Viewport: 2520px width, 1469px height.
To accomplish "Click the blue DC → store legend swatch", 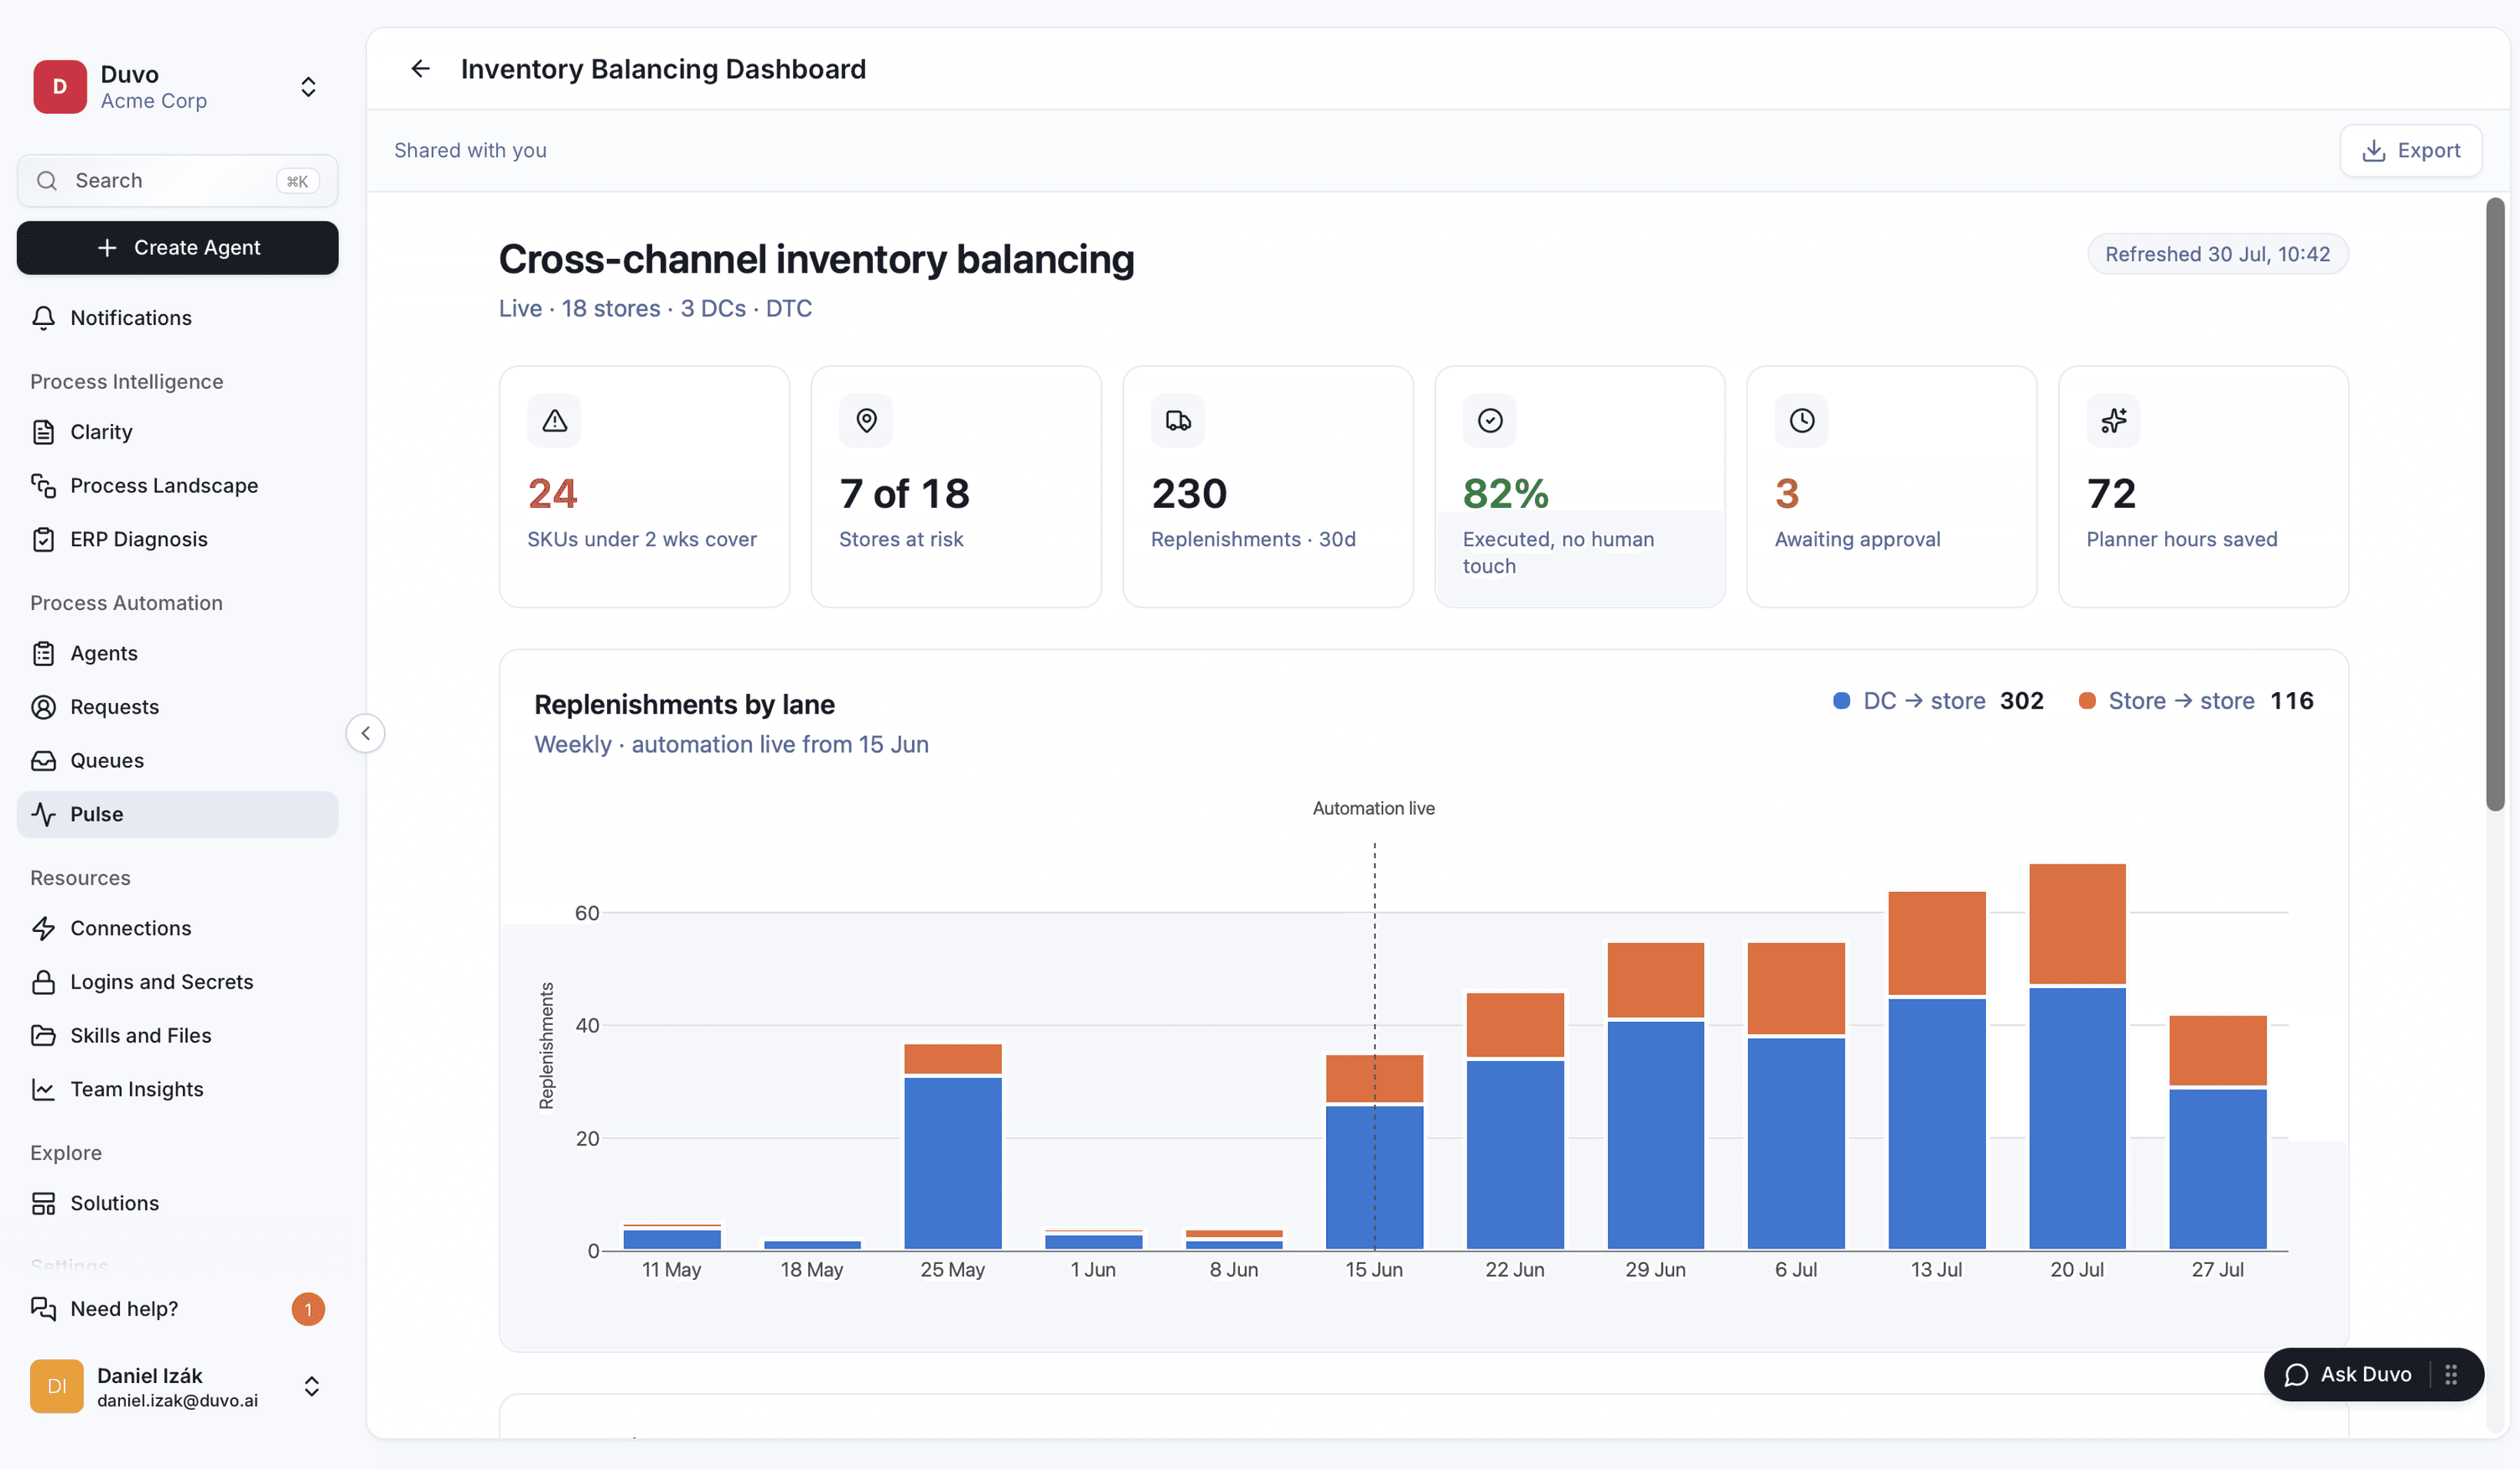I will click(x=1841, y=701).
